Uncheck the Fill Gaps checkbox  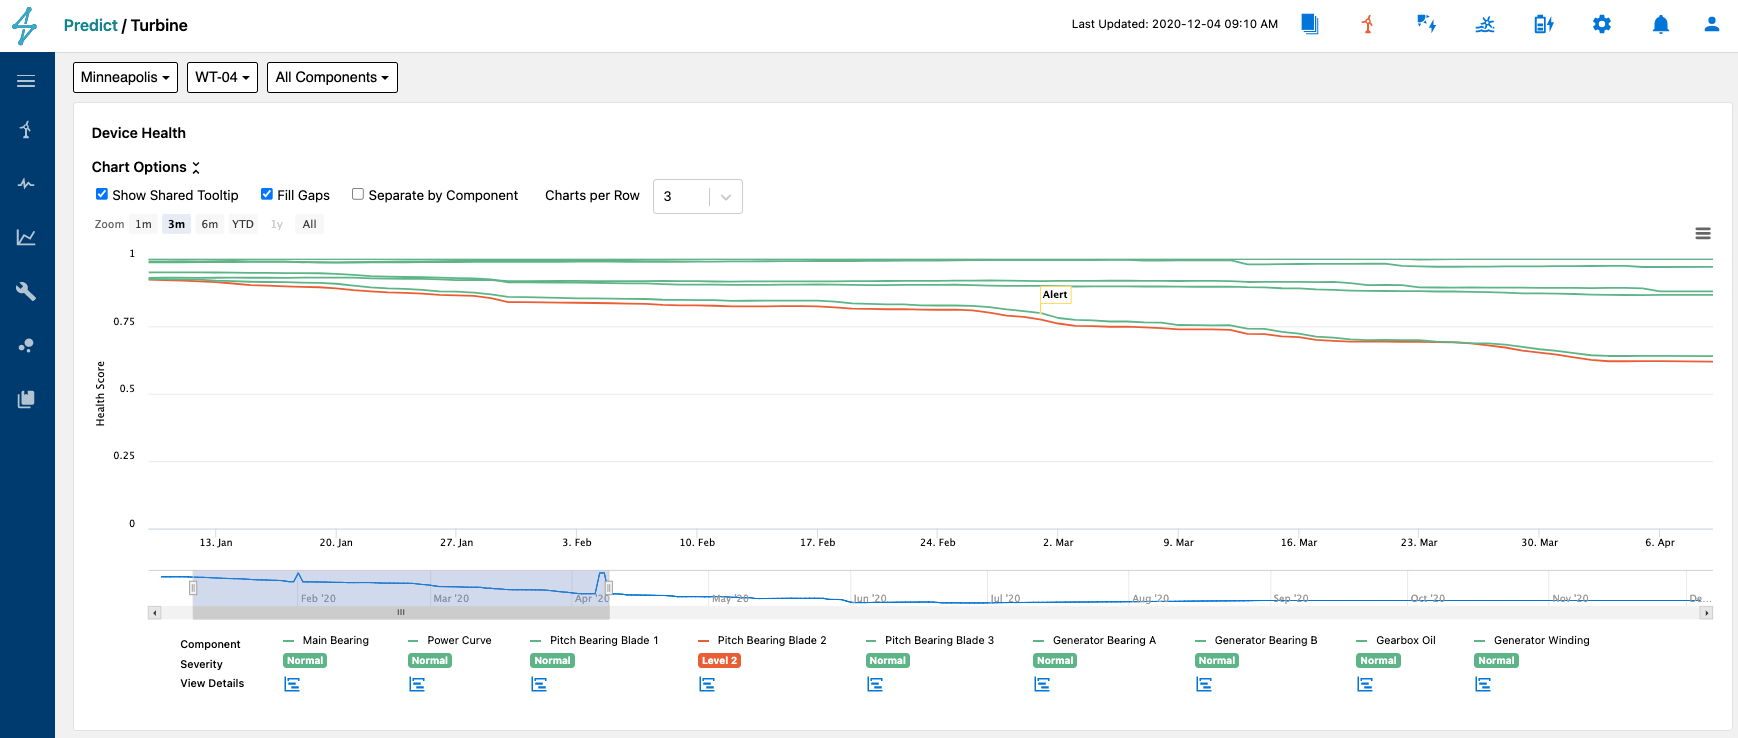point(267,194)
